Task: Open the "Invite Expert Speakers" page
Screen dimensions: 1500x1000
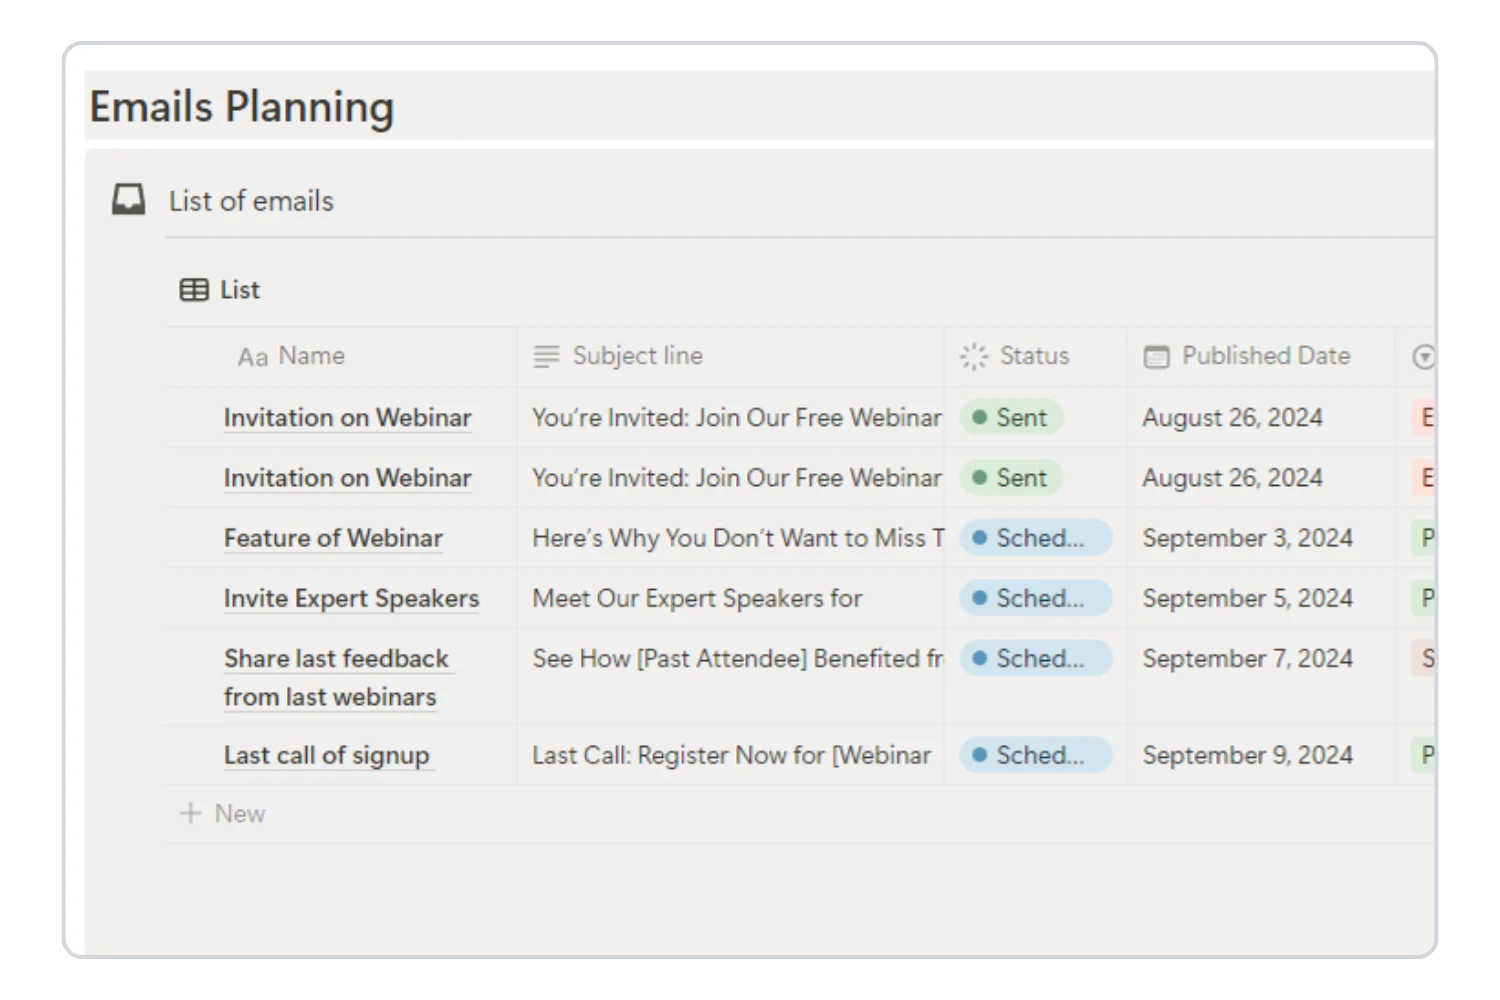Action: click(351, 597)
